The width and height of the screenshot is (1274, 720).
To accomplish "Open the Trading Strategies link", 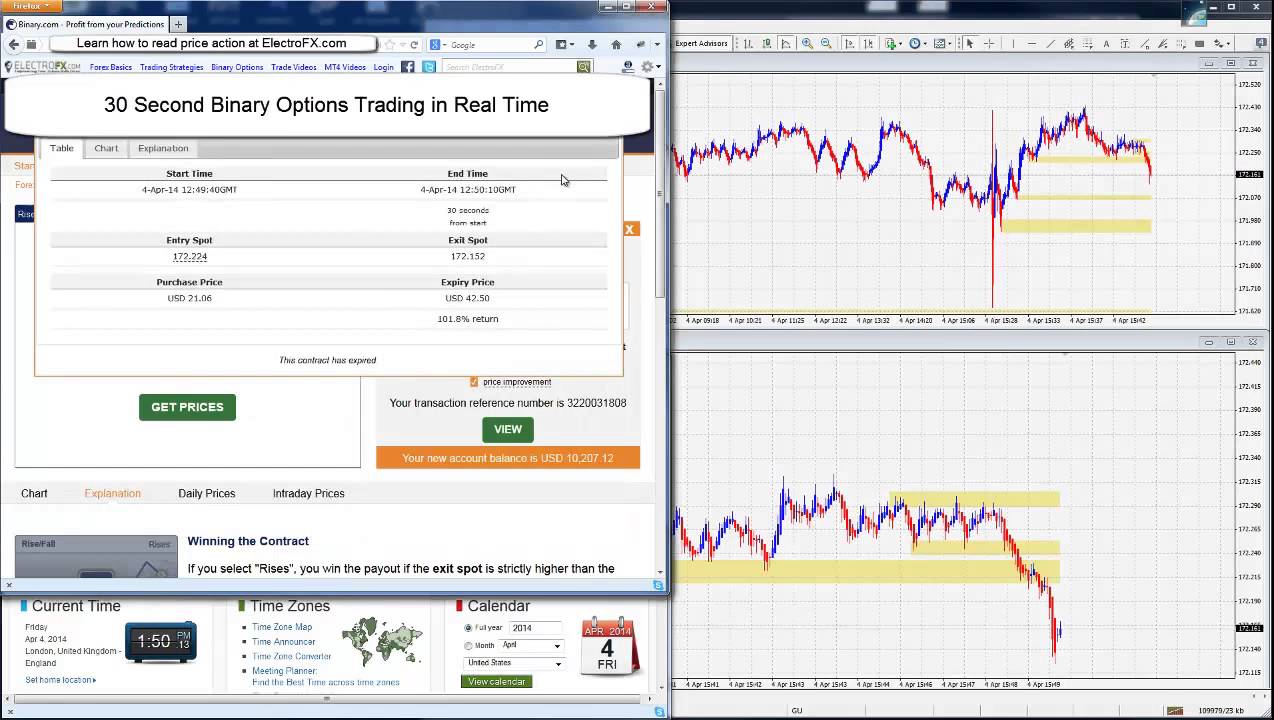I will click(x=172, y=67).
